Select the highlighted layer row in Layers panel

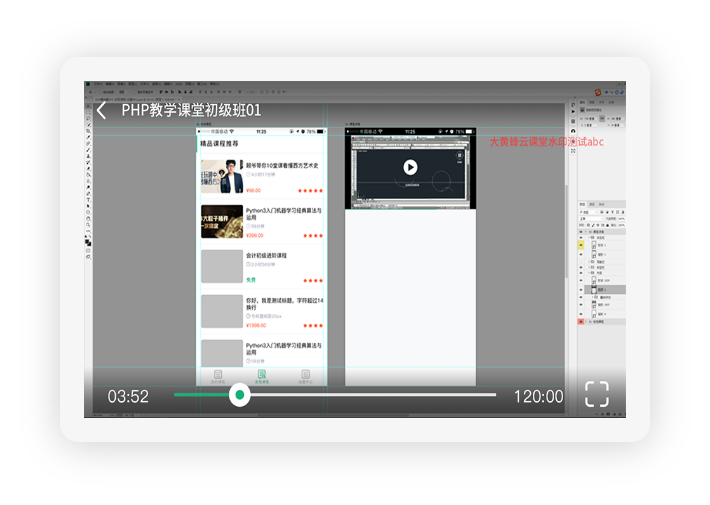(x=605, y=290)
